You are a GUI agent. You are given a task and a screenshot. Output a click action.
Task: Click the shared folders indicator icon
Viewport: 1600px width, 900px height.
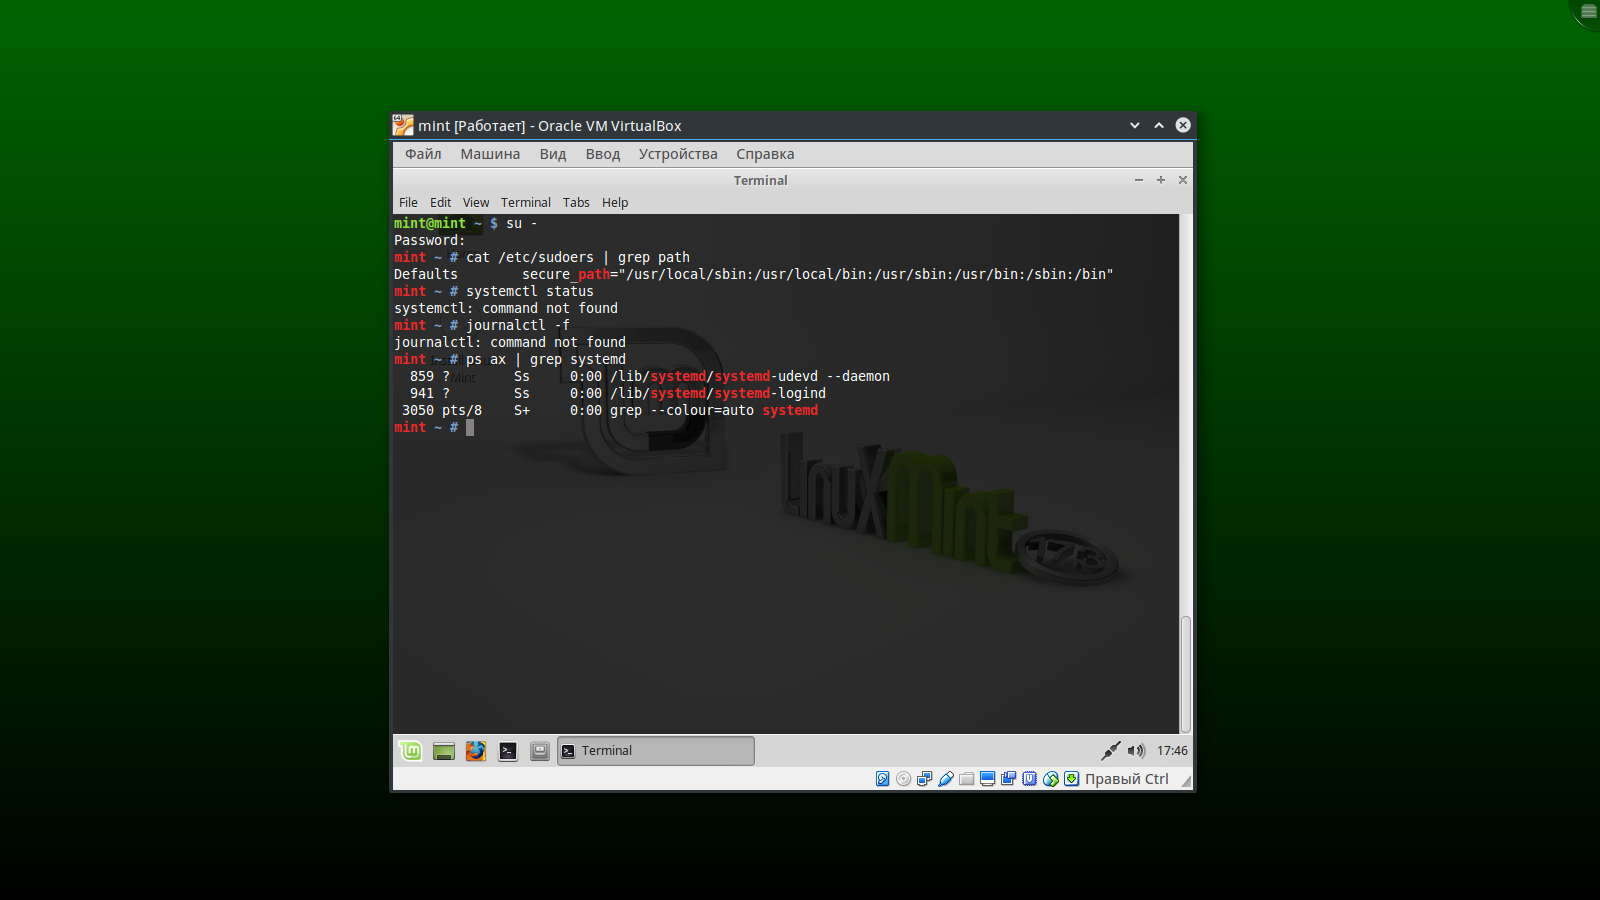[x=967, y=779]
